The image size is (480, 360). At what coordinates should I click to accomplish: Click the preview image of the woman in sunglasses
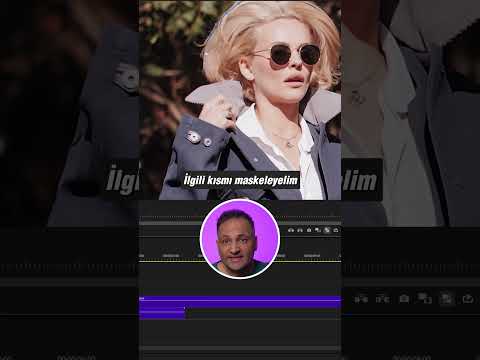tap(240, 100)
